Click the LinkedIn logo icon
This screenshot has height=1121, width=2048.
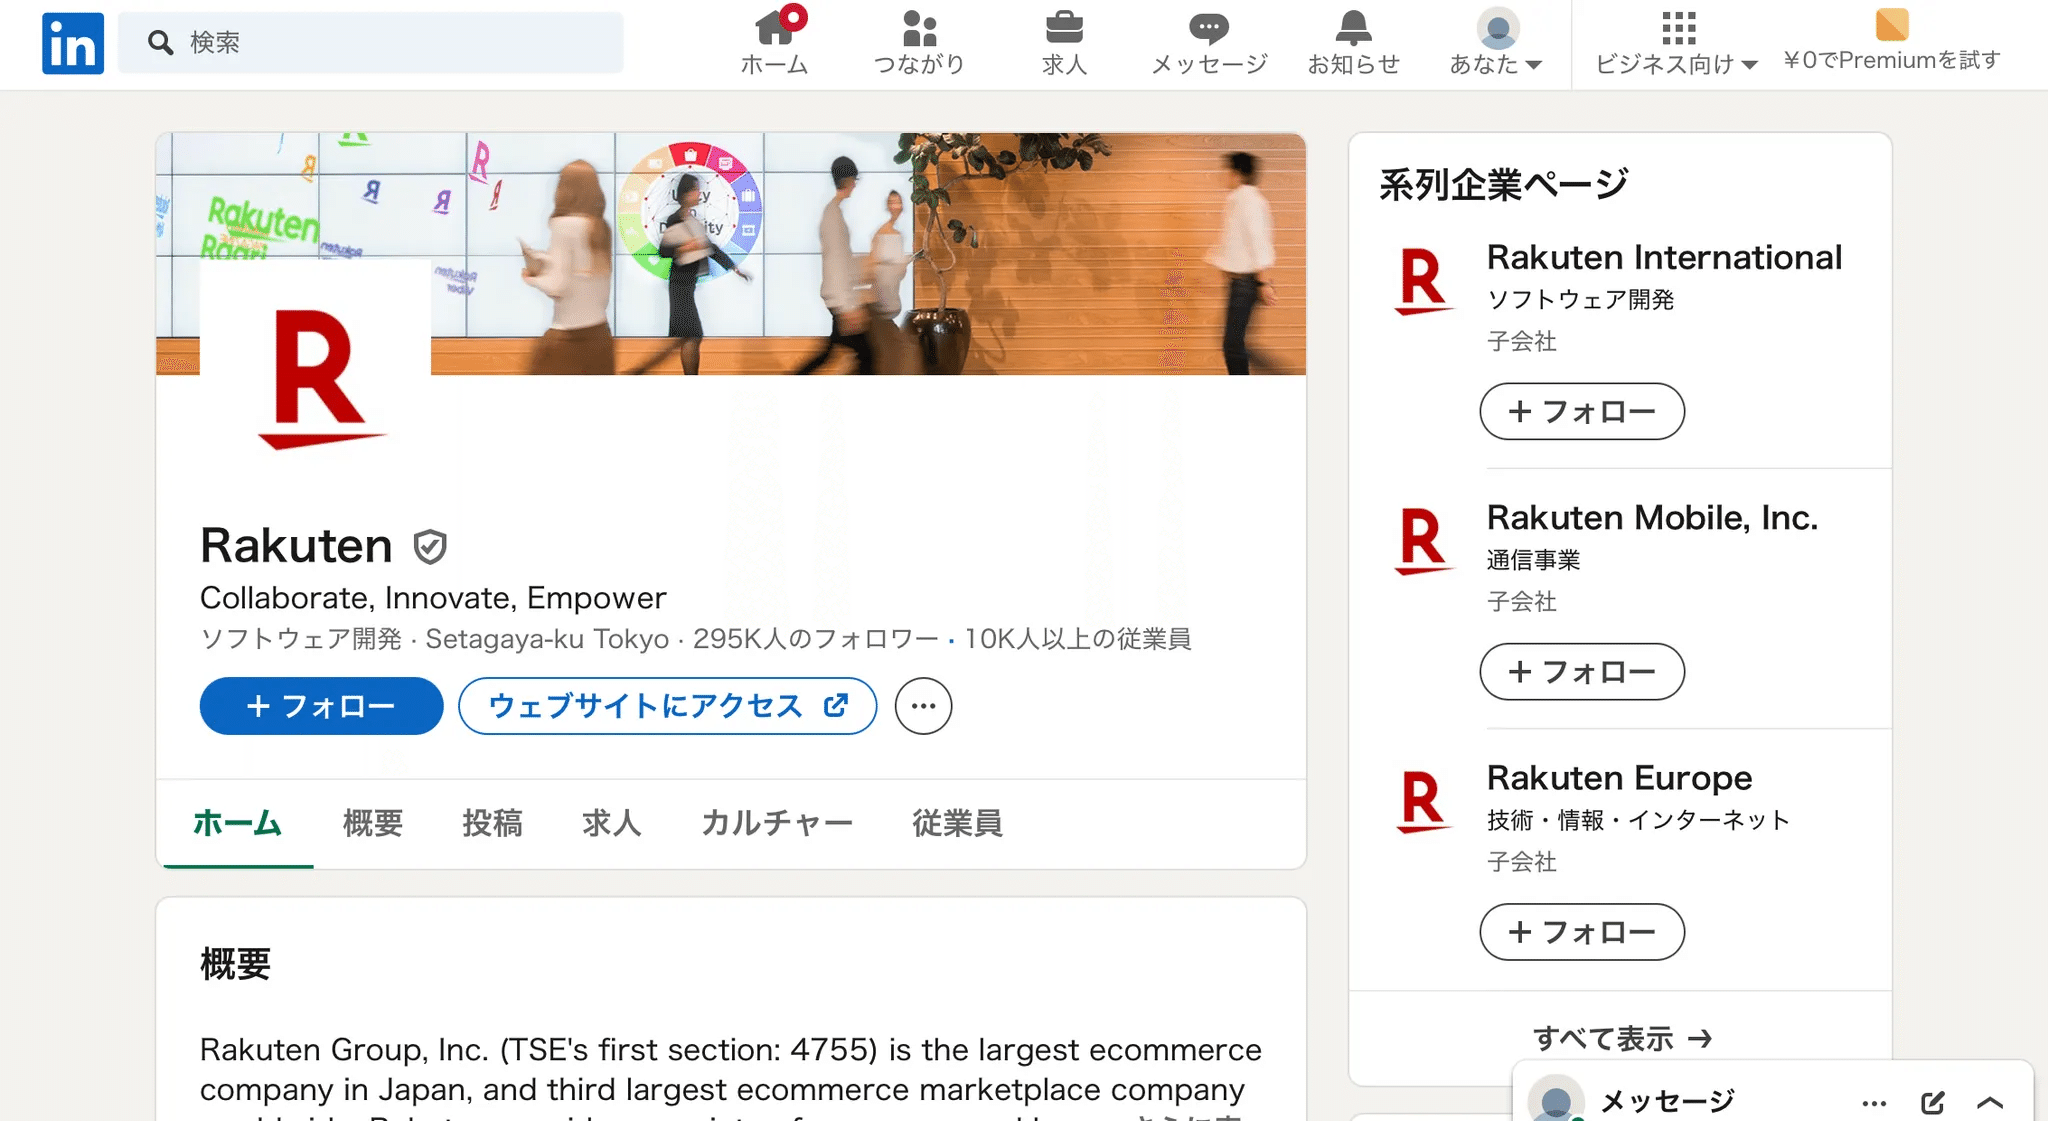click(72, 43)
